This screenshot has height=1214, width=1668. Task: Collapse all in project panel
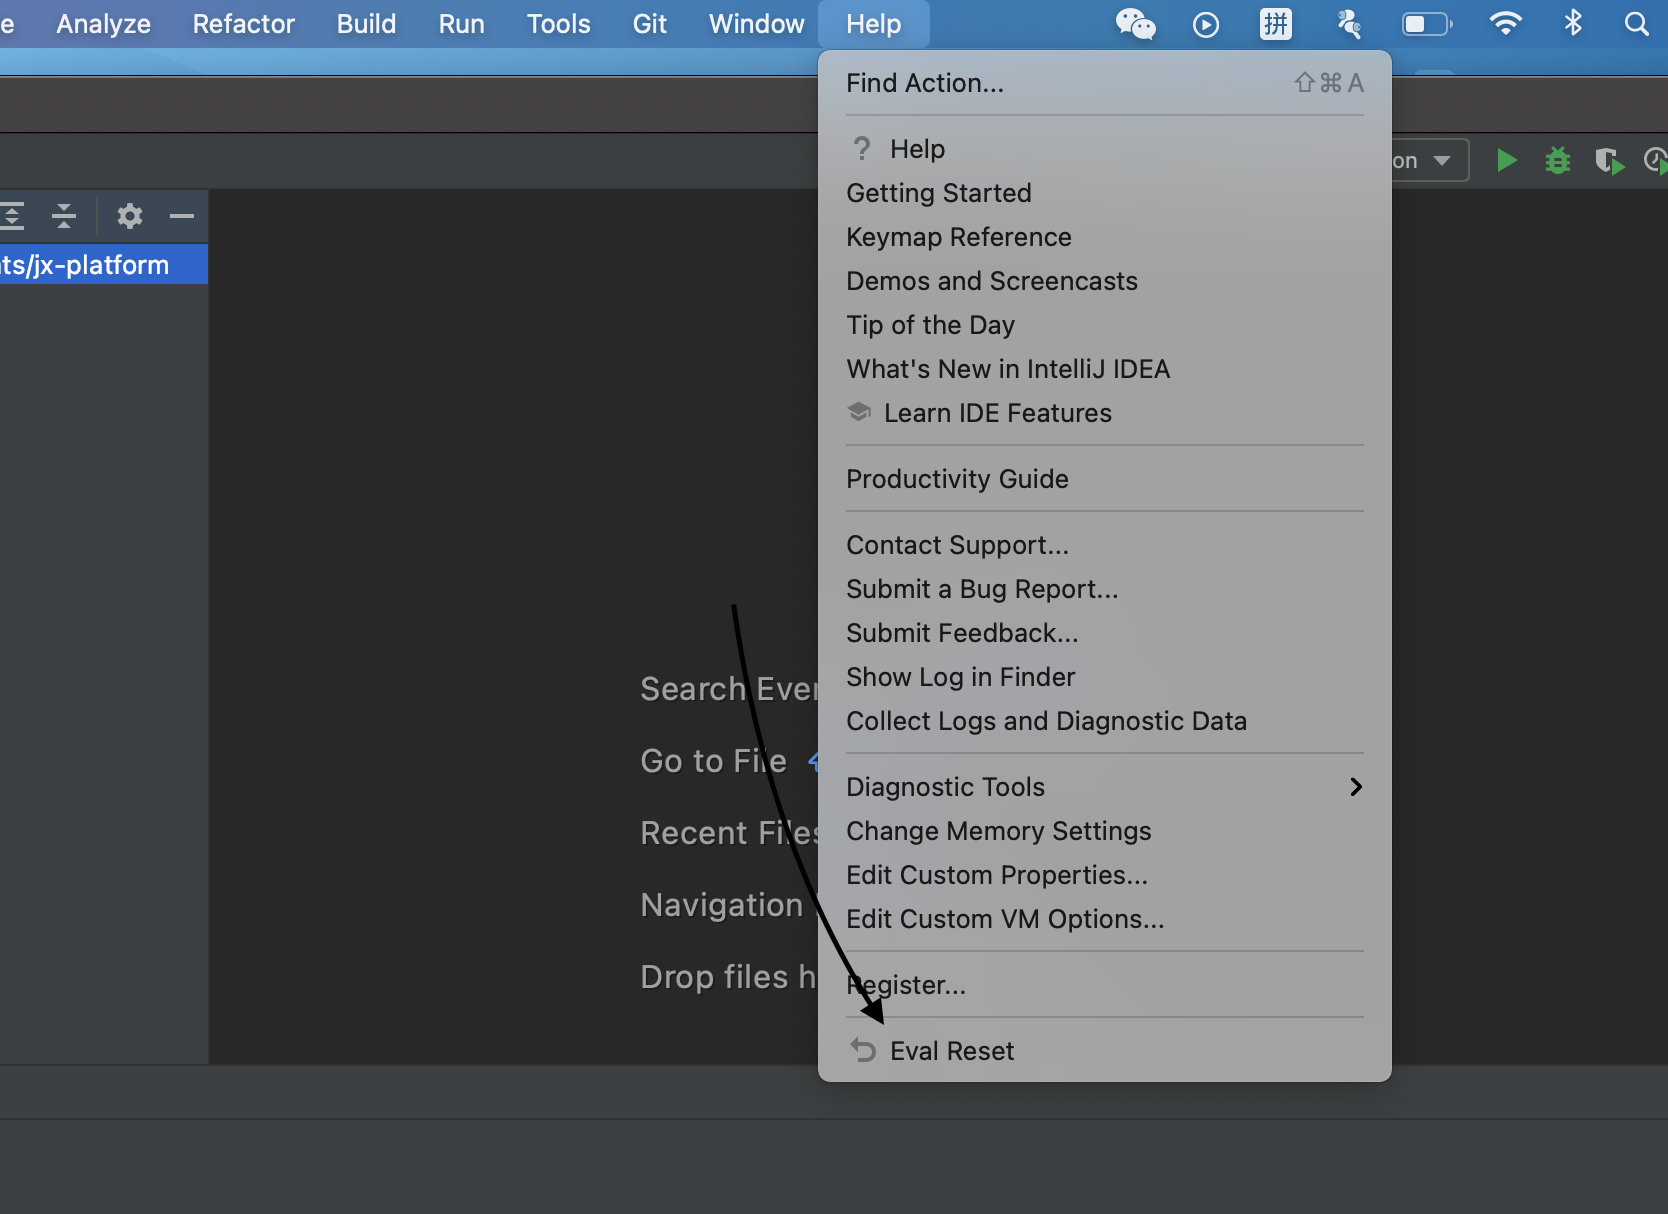pyautogui.click(x=64, y=216)
